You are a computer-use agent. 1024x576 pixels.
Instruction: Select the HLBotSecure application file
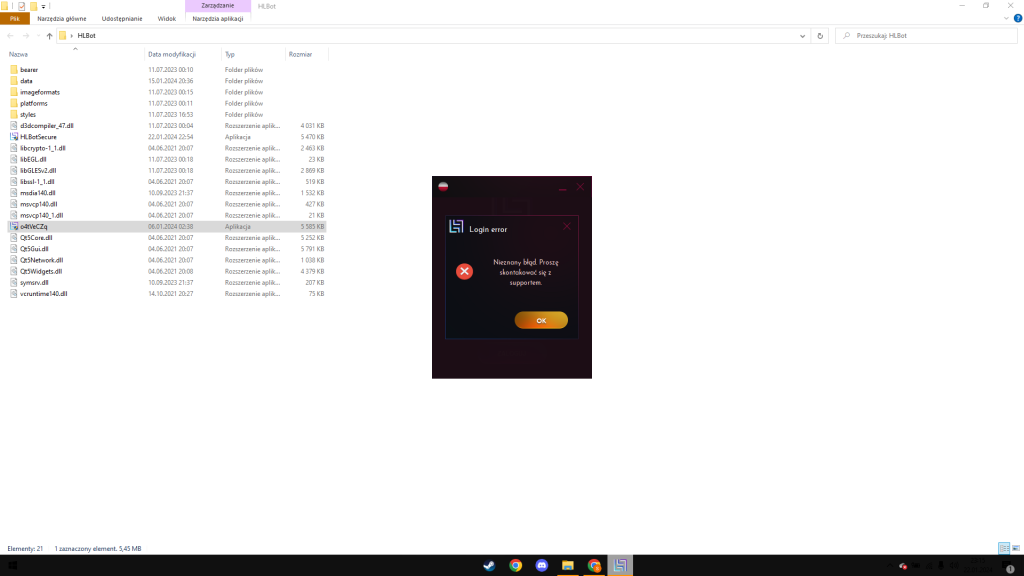38,136
